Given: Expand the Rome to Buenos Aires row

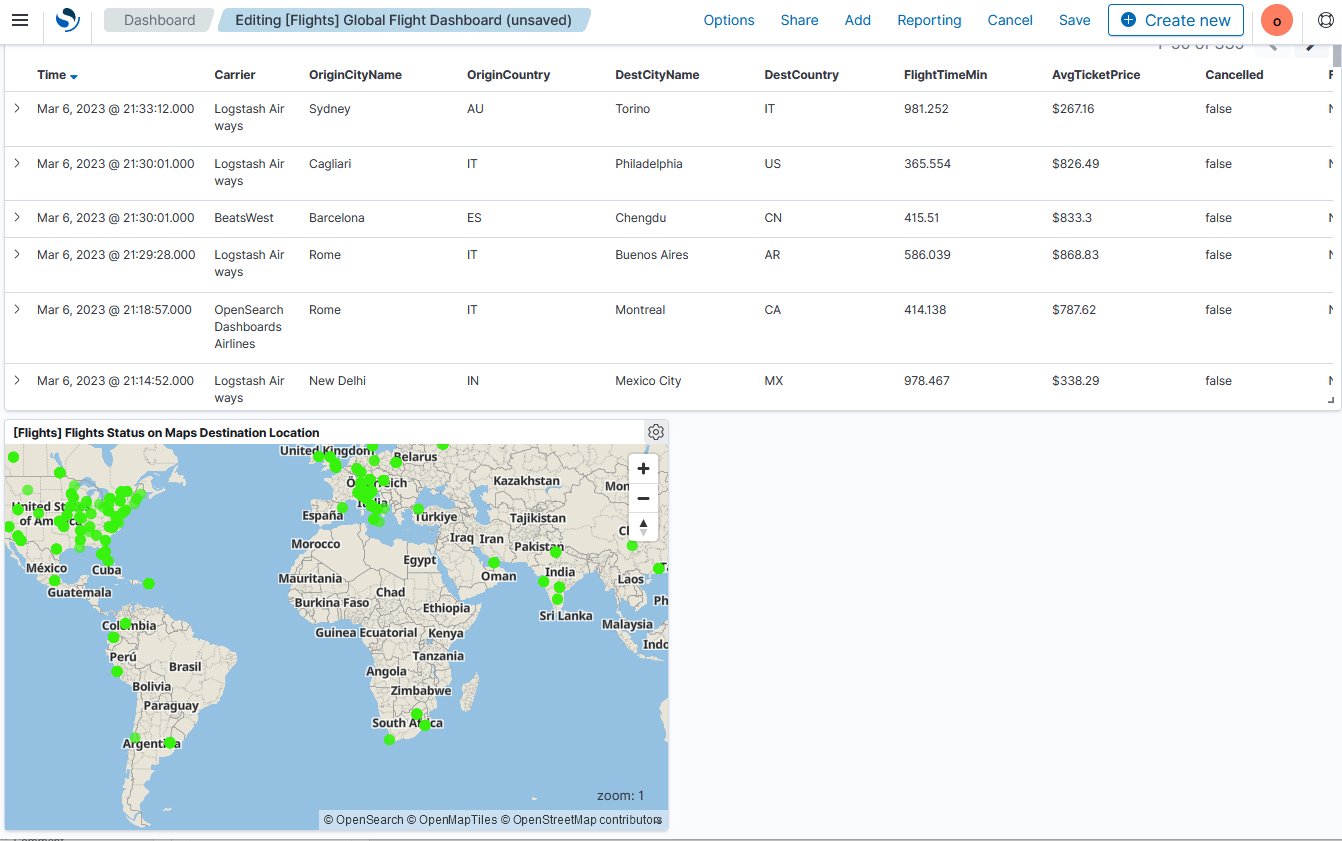Looking at the screenshot, I should tap(16, 254).
